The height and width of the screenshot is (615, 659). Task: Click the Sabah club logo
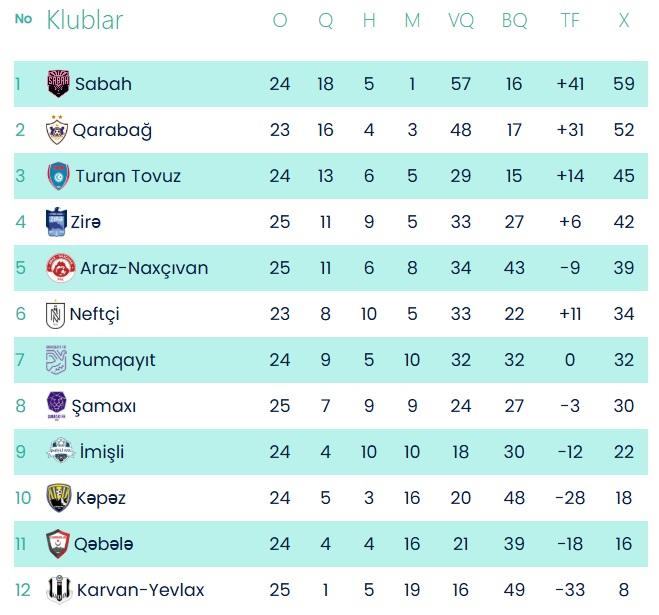coord(58,84)
